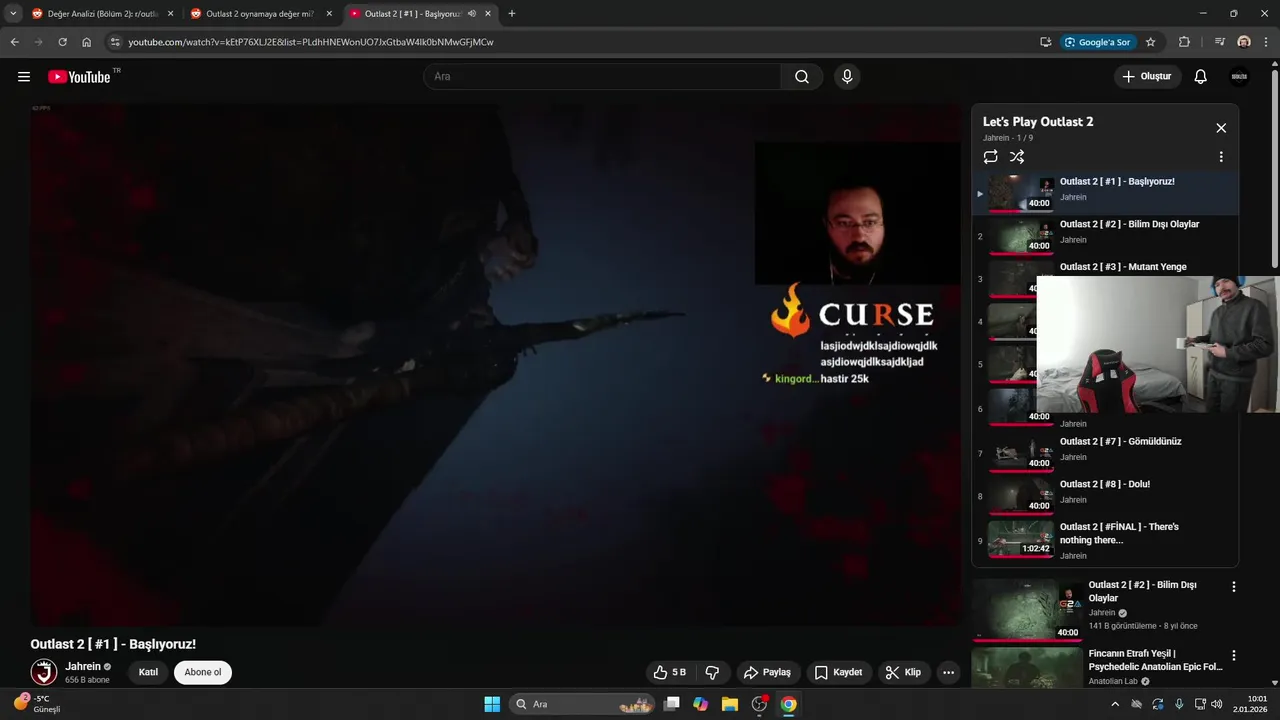The width and height of the screenshot is (1280, 720).
Task: Expand the tab search dropdown arrow
Action: [x=13, y=14]
